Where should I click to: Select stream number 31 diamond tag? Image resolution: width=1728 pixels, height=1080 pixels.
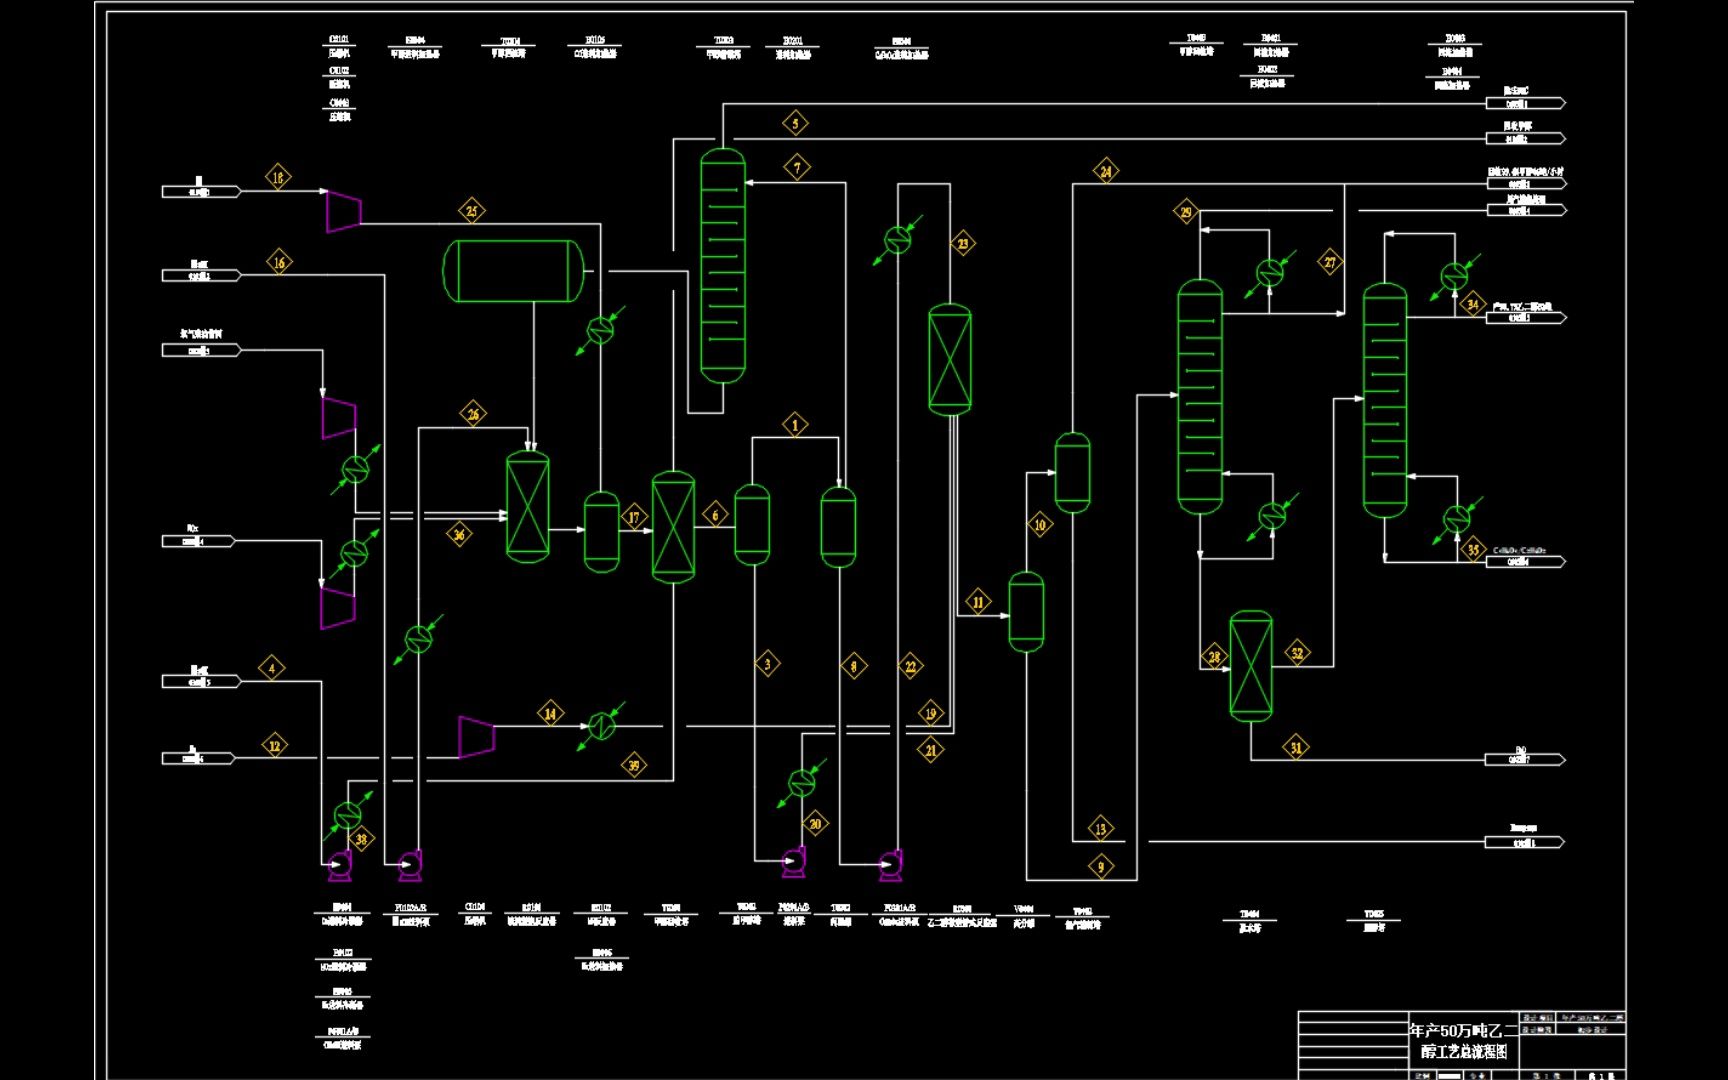click(x=1296, y=747)
